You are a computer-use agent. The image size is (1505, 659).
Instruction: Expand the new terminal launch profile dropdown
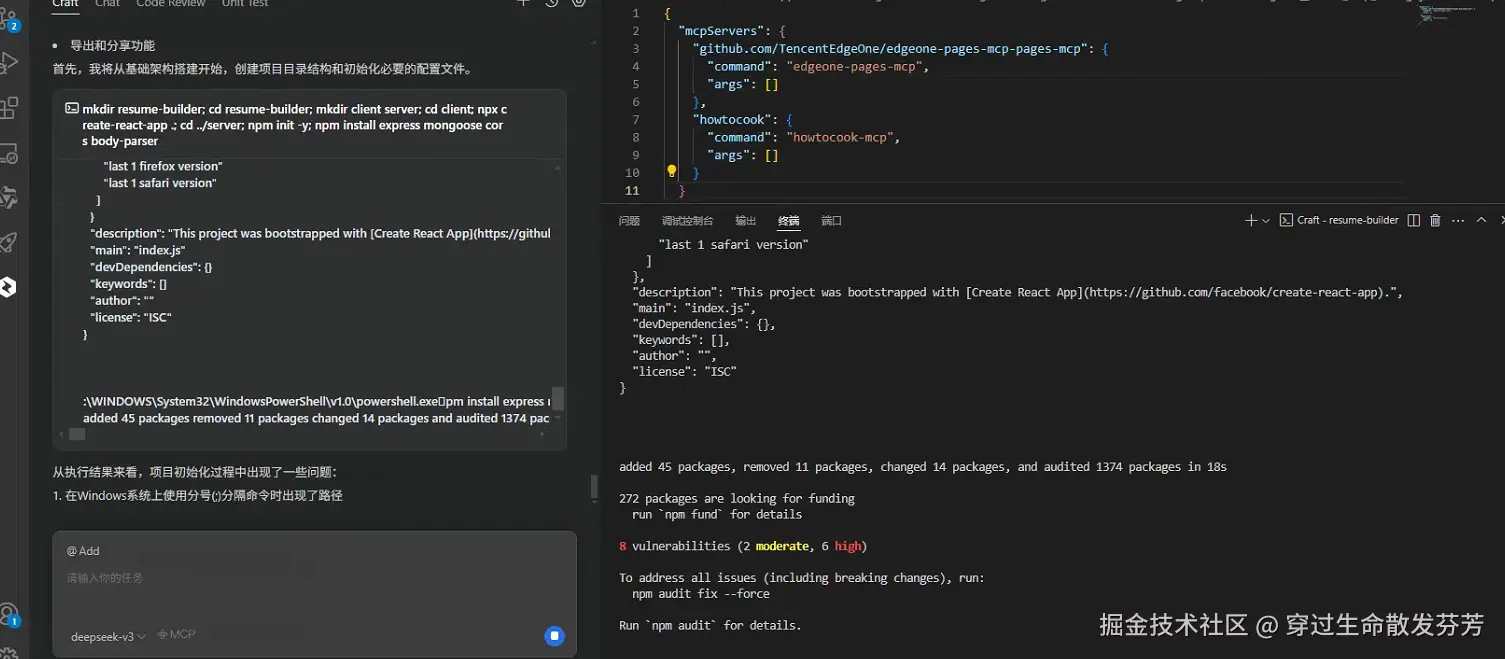(1266, 220)
